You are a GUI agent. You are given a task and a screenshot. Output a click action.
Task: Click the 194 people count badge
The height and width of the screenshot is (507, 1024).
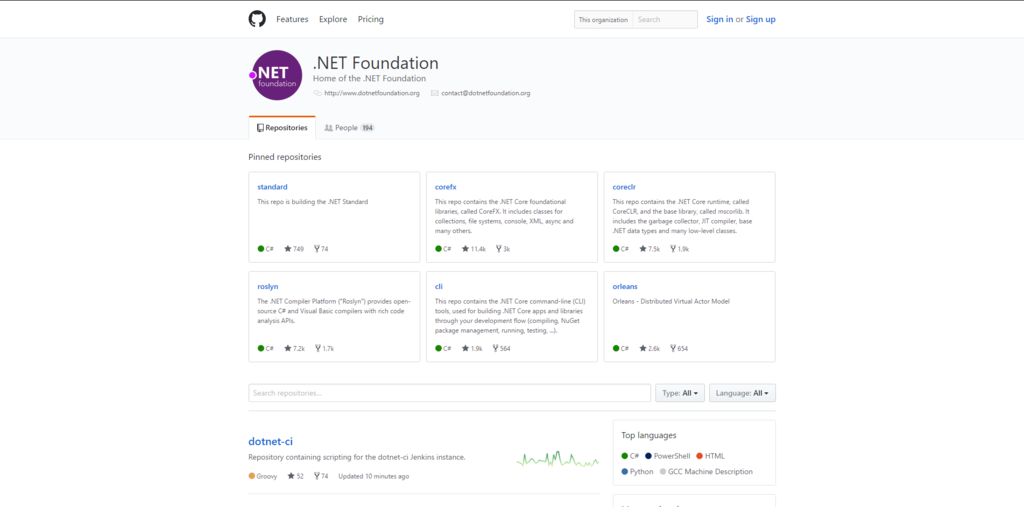[x=368, y=128]
